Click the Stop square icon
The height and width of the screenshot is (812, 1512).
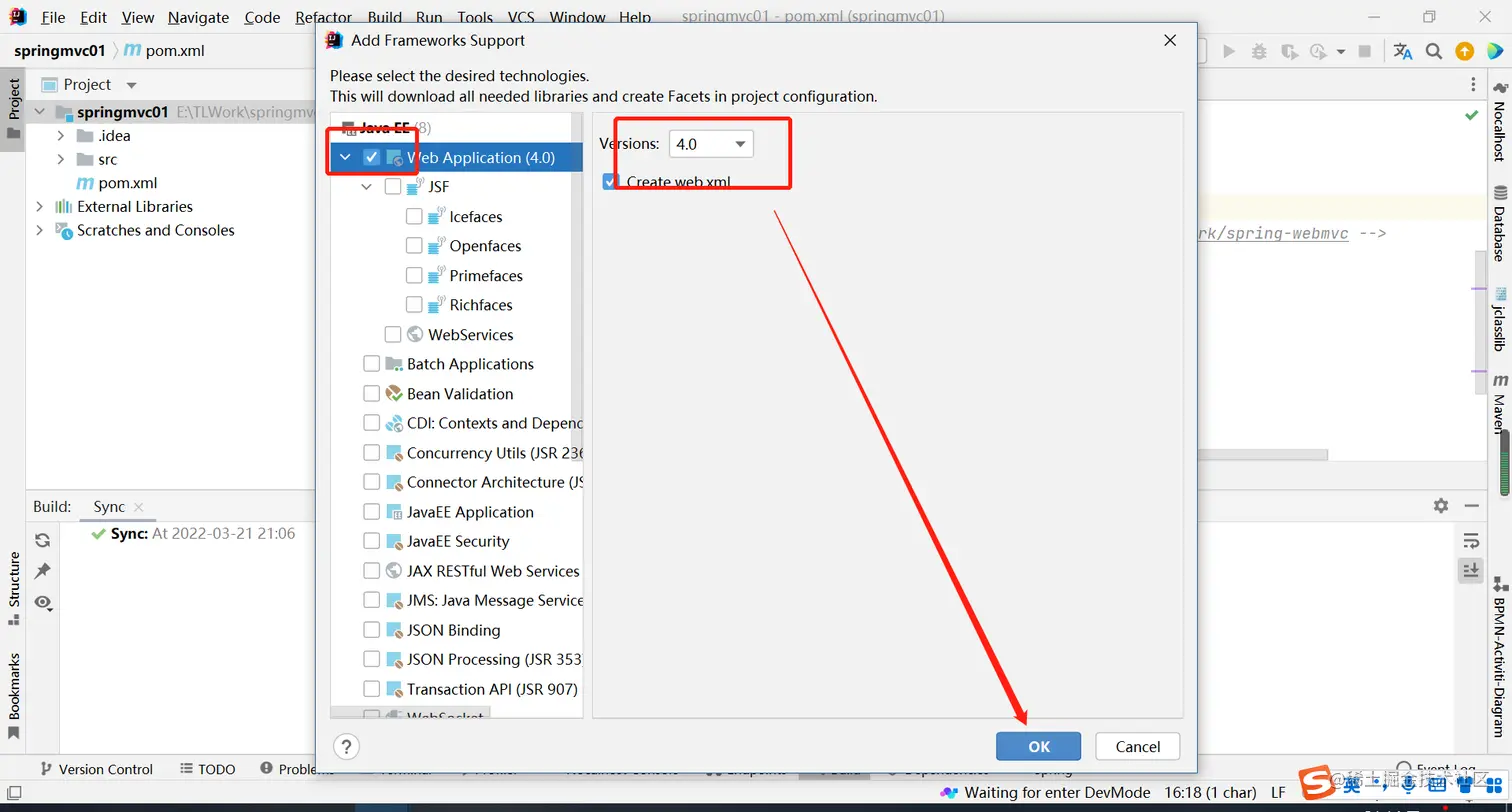point(1365,51)
